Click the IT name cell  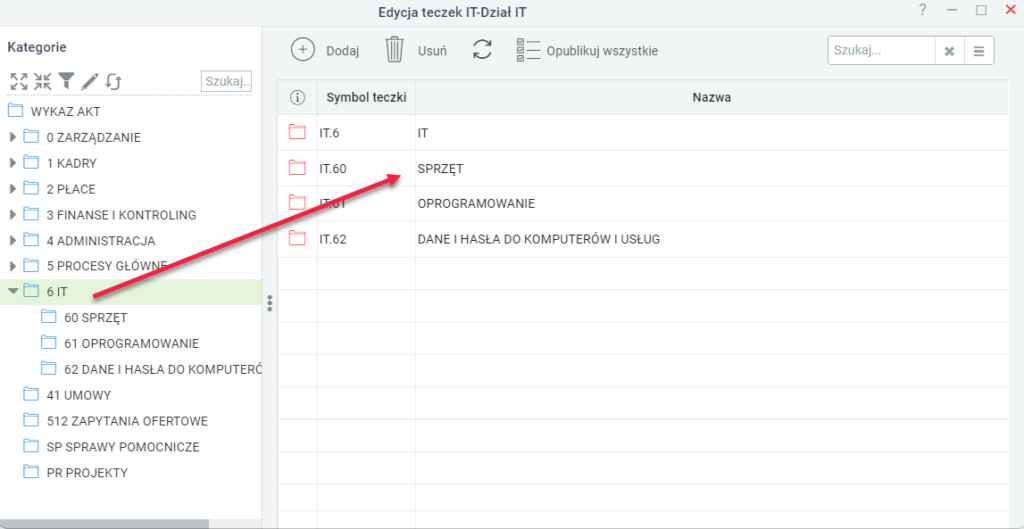(711, 133)
